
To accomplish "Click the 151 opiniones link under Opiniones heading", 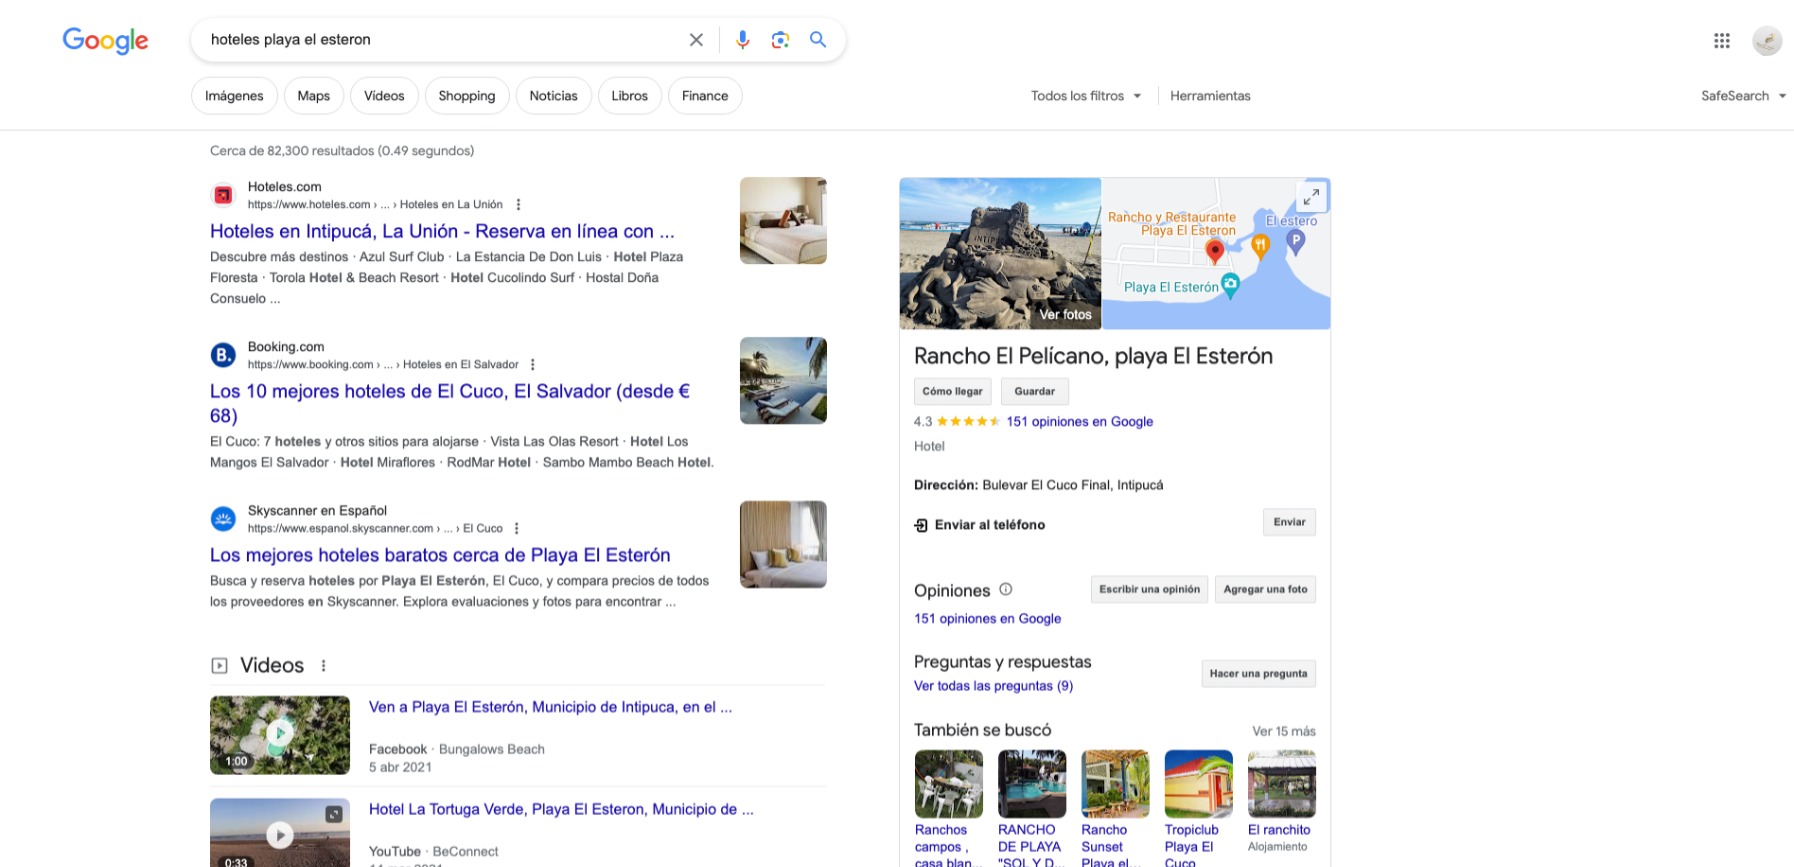I will tap(987, 619).
